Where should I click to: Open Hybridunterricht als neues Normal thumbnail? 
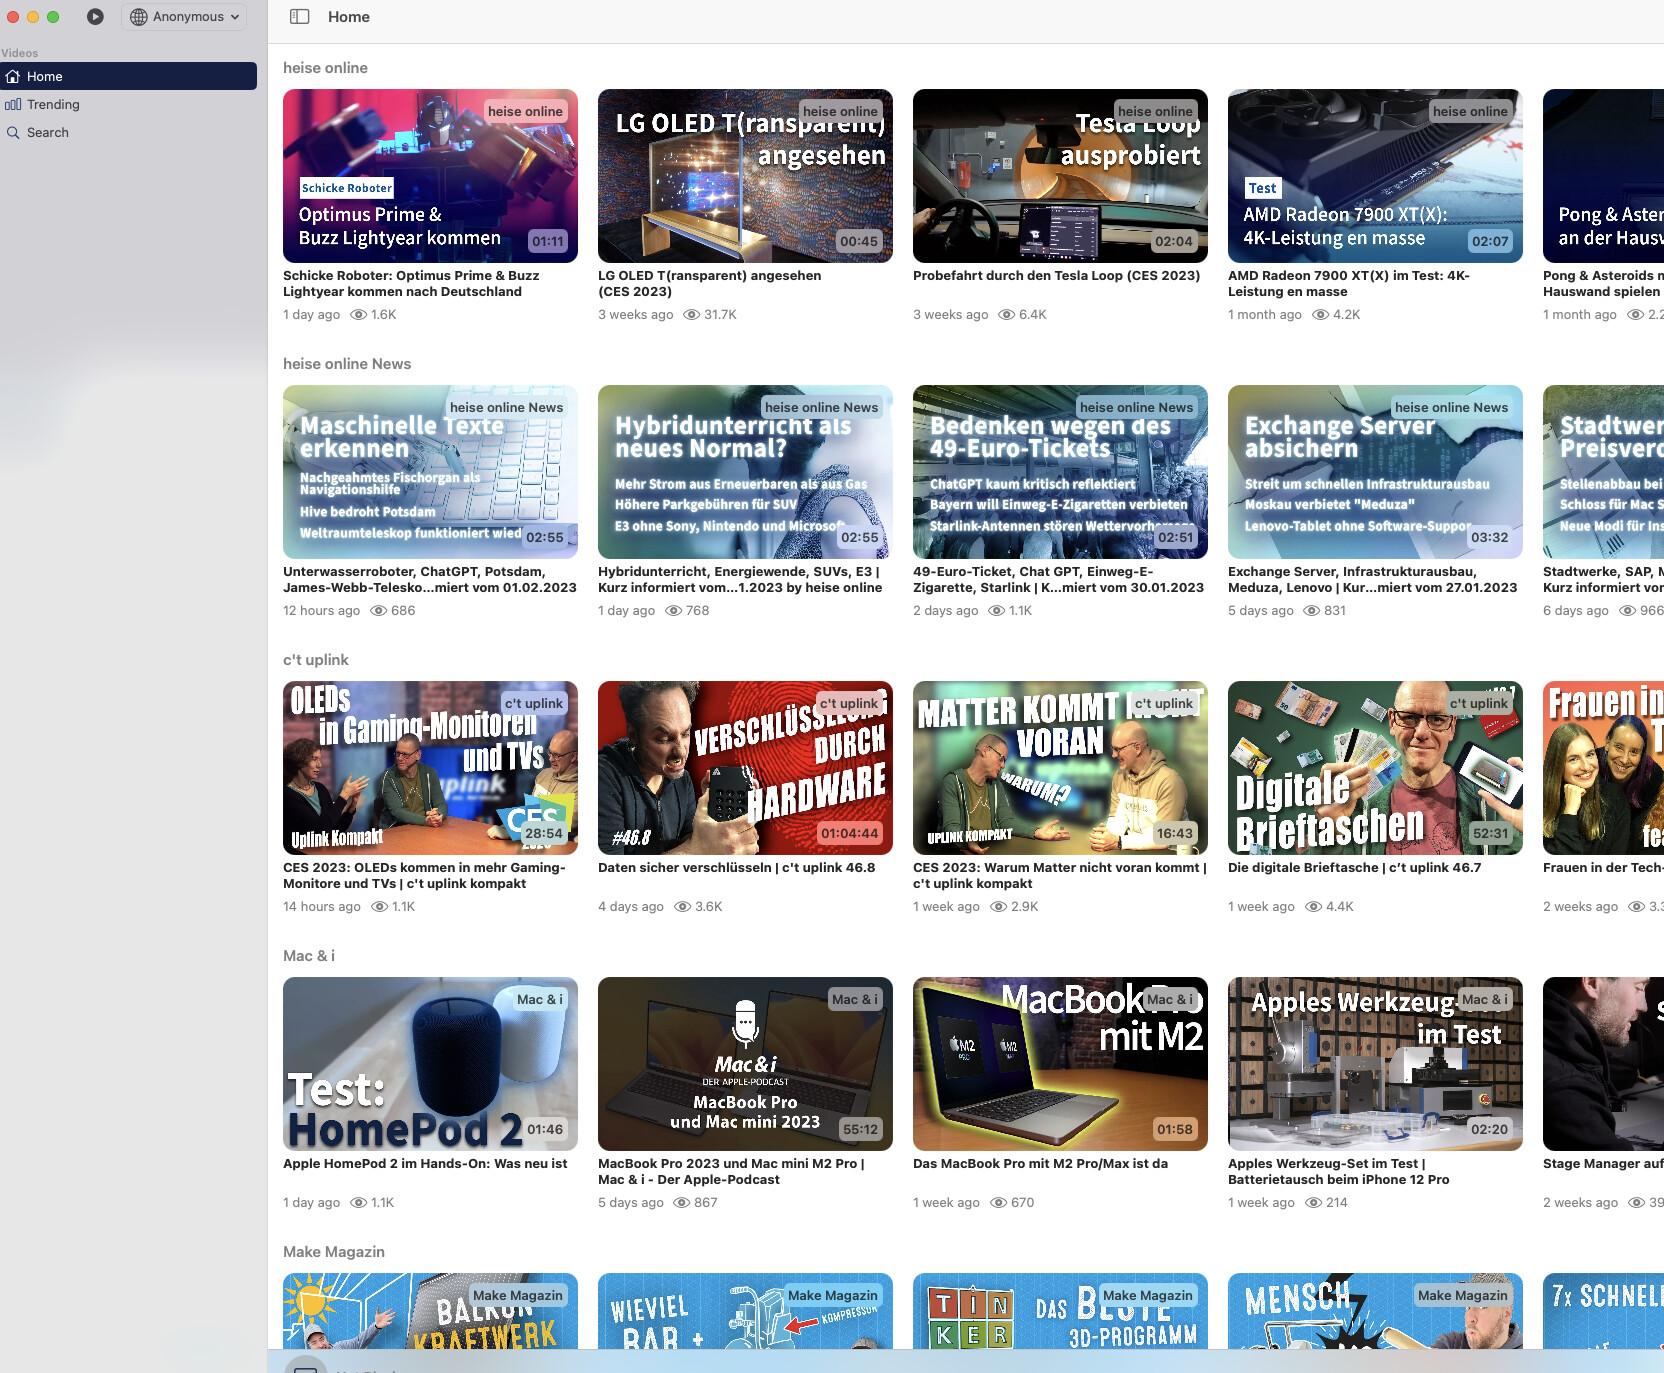(x=745, y=472)
